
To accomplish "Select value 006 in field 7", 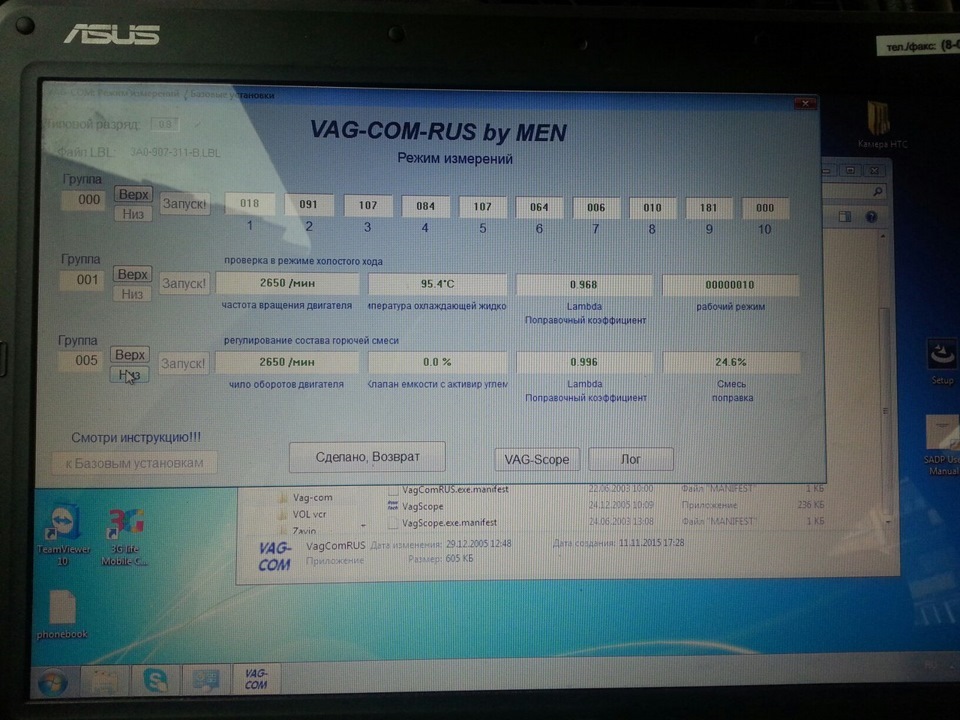I will [596, 208].
